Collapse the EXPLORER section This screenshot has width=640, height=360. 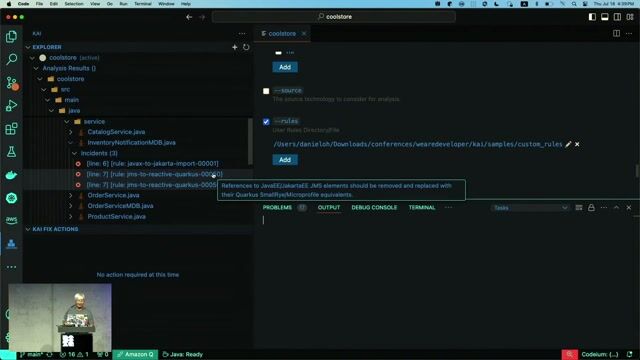click(x=28, y=47)
